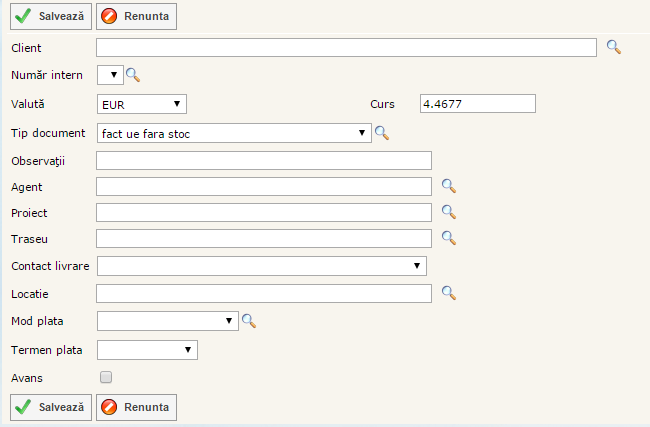
Task: Click the top Salvează button
Action: pos(51,17)
